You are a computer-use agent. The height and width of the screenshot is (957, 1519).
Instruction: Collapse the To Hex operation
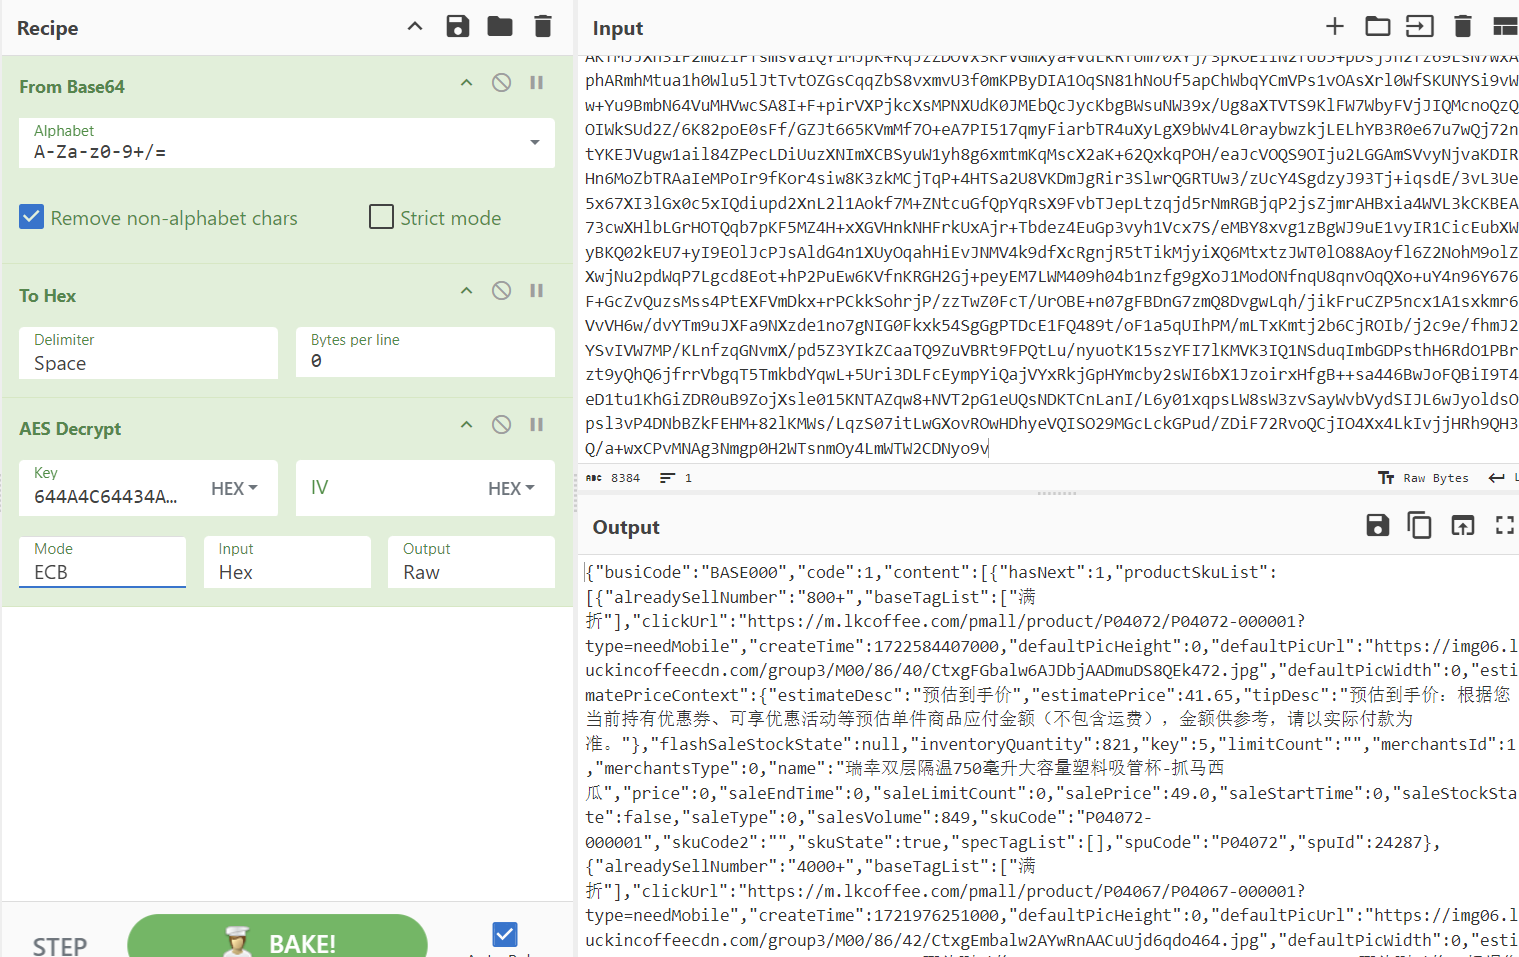[x=466, y=291]
